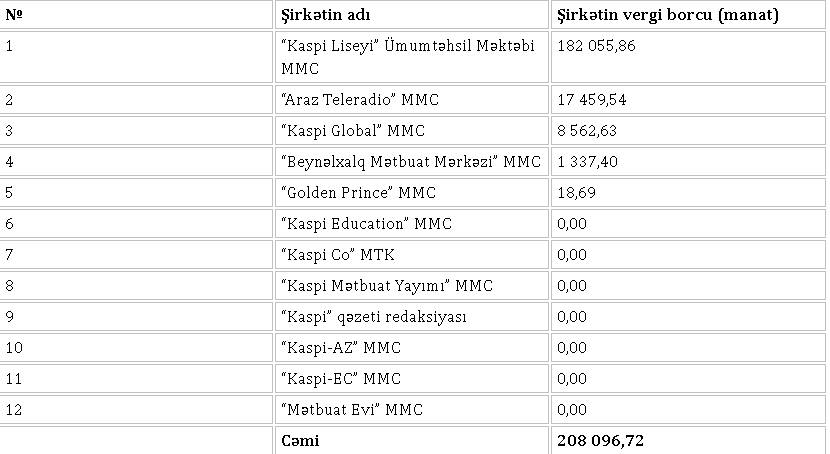Image resolution: width=830 pixels, height=454 pixels.
Task: Click the 18,69 debt value
Action: coord(576,193)
